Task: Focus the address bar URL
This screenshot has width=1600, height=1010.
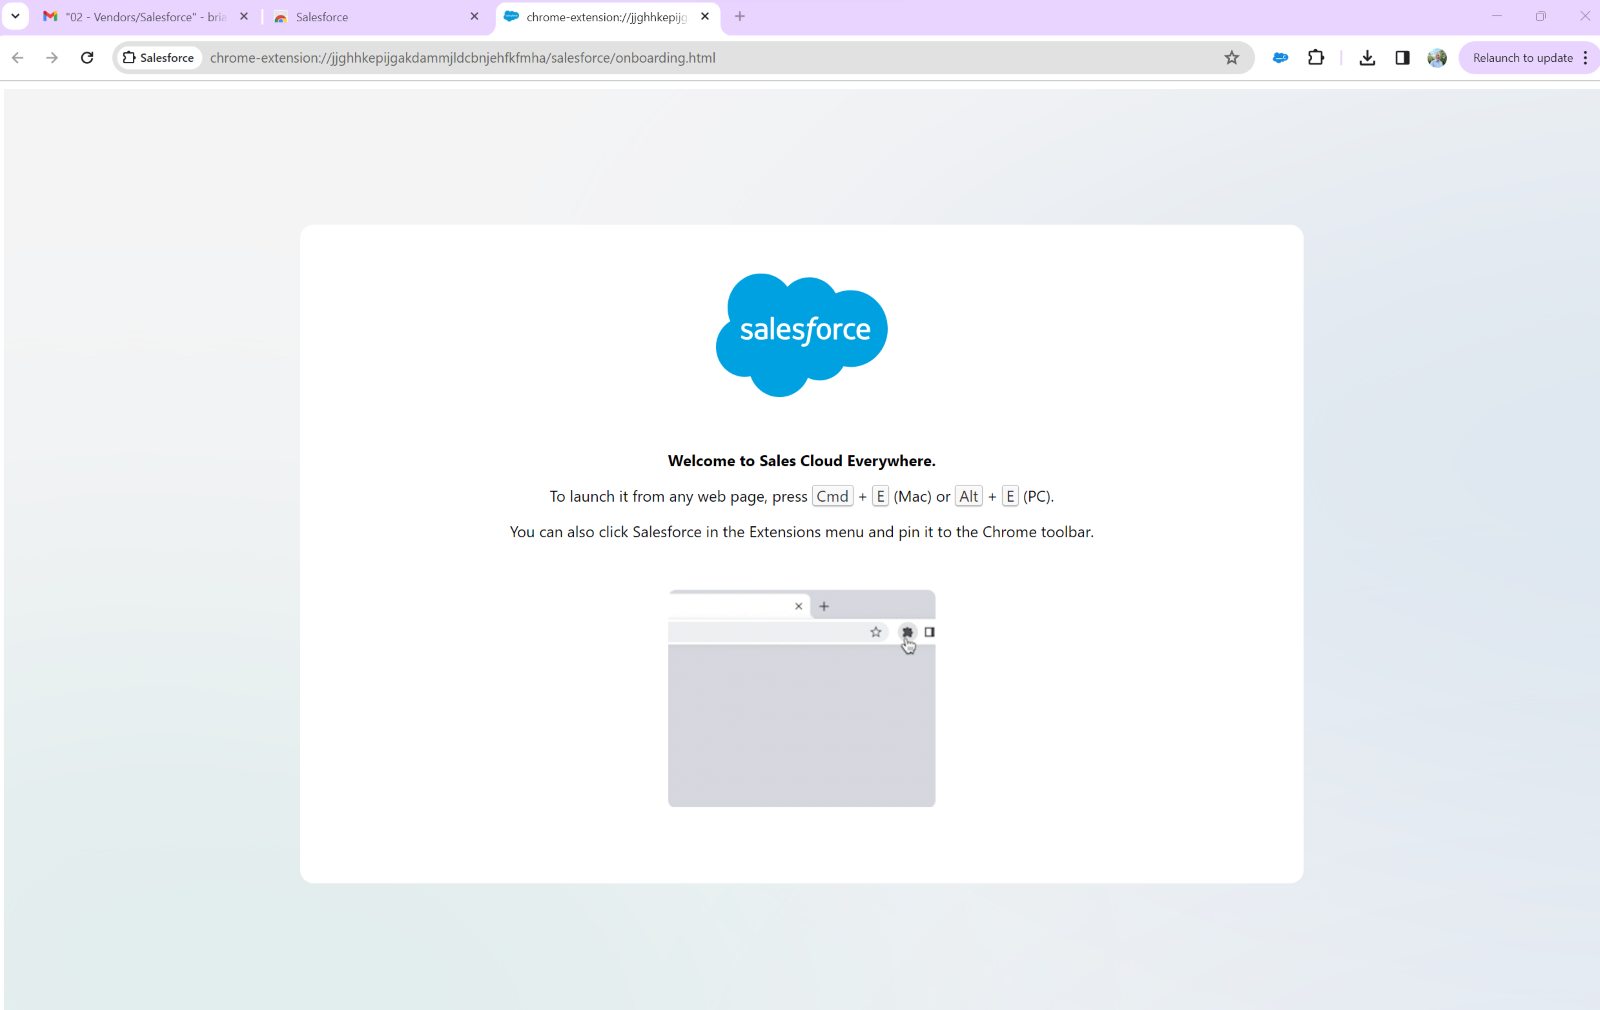Action: pyautogui.click(x=462, y=58)
